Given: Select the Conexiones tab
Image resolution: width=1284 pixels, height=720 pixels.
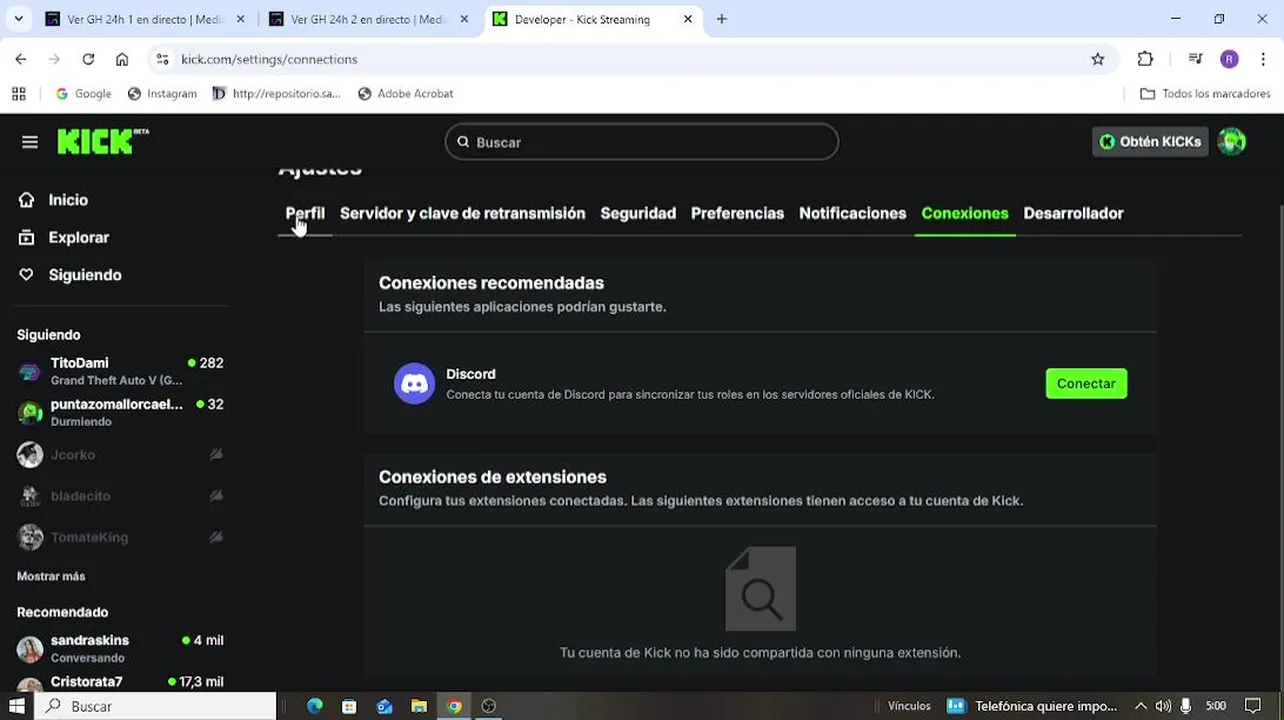Looking at the screenshot, I should [x=965, y=213].
